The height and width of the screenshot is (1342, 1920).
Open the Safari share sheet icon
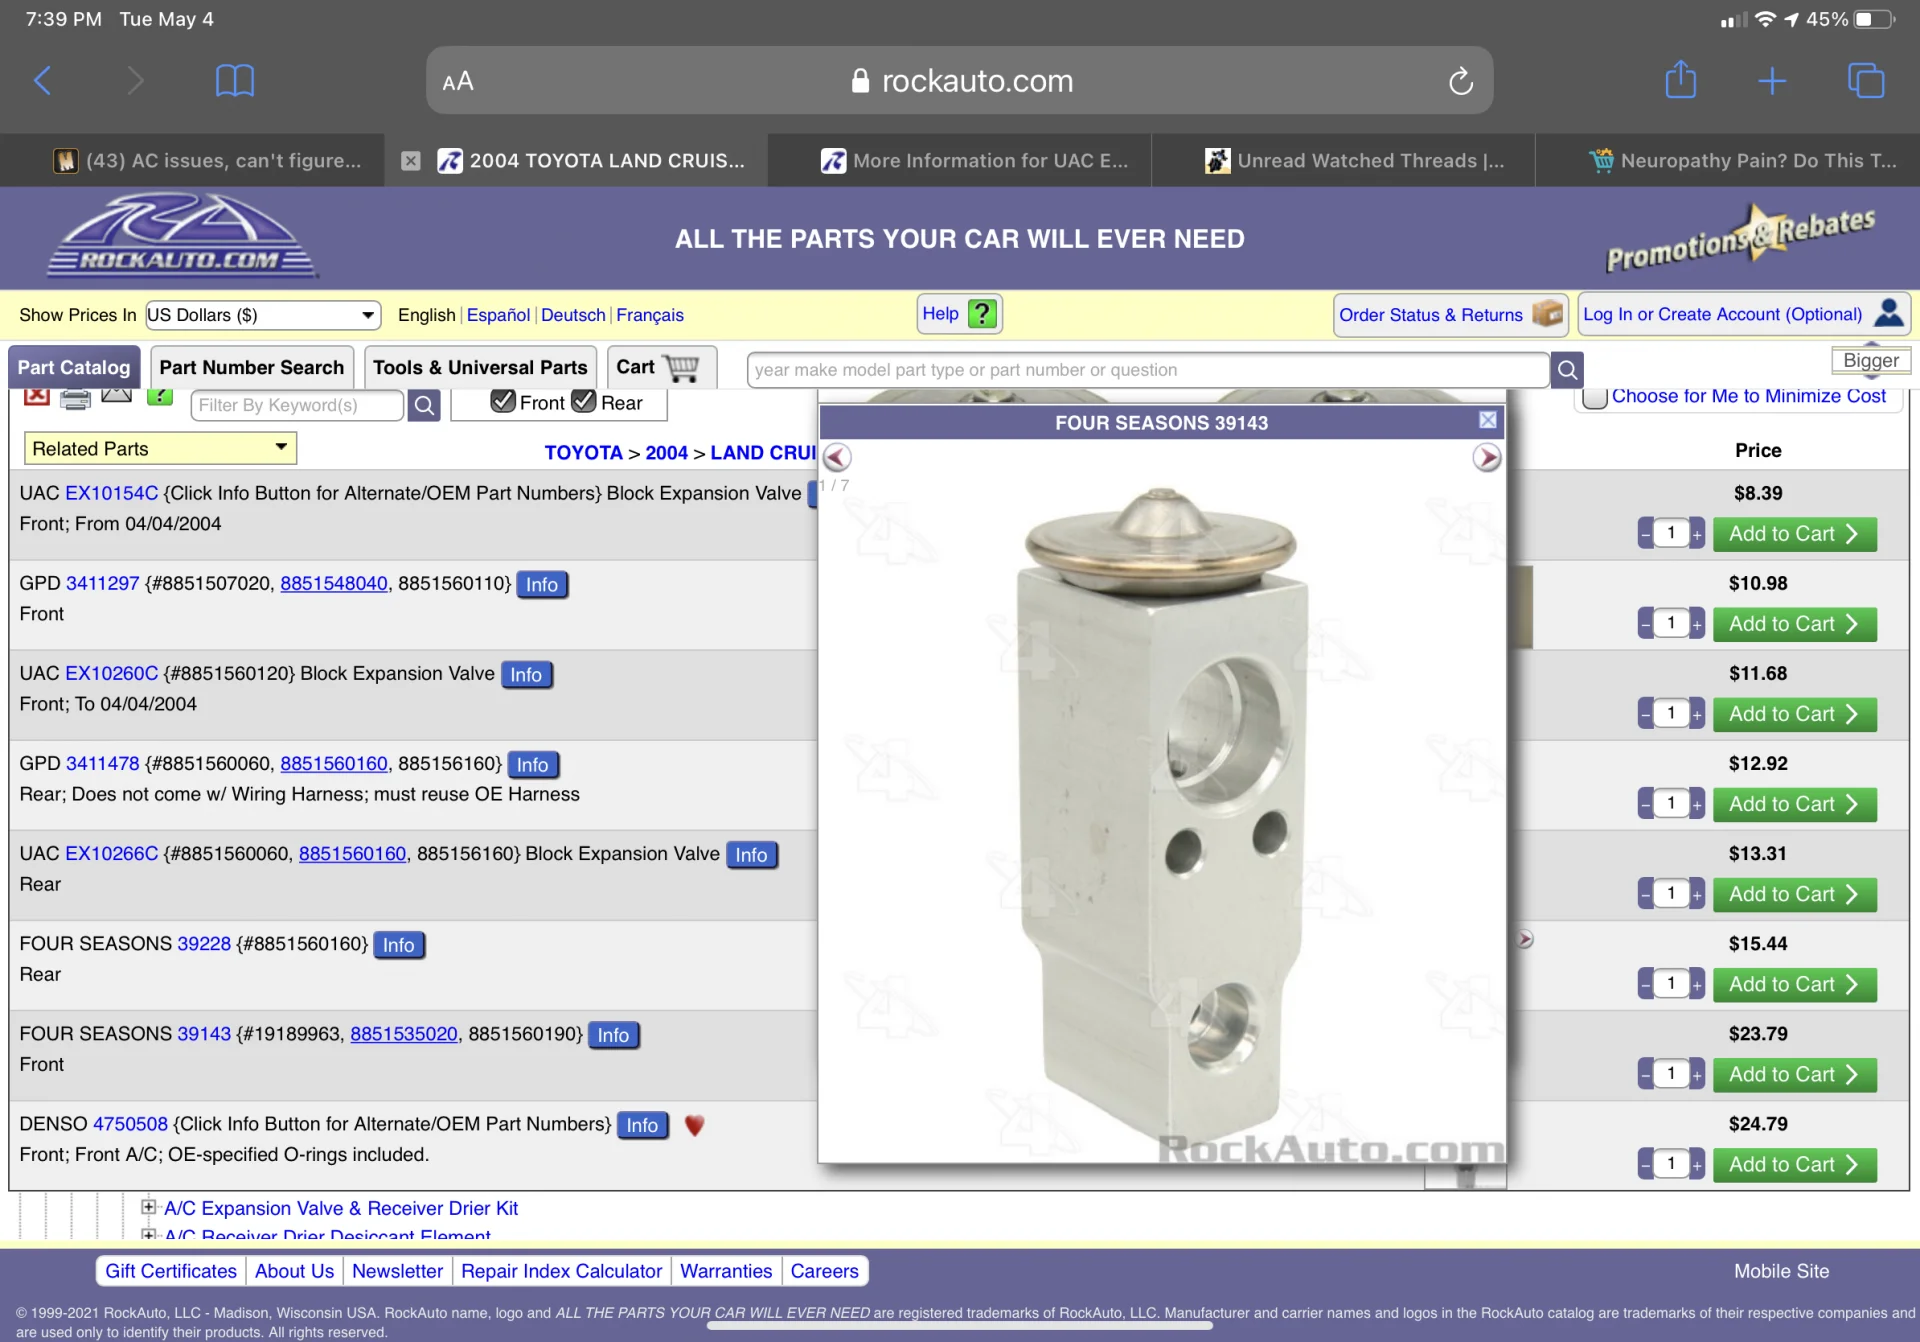pos(1680,79)
